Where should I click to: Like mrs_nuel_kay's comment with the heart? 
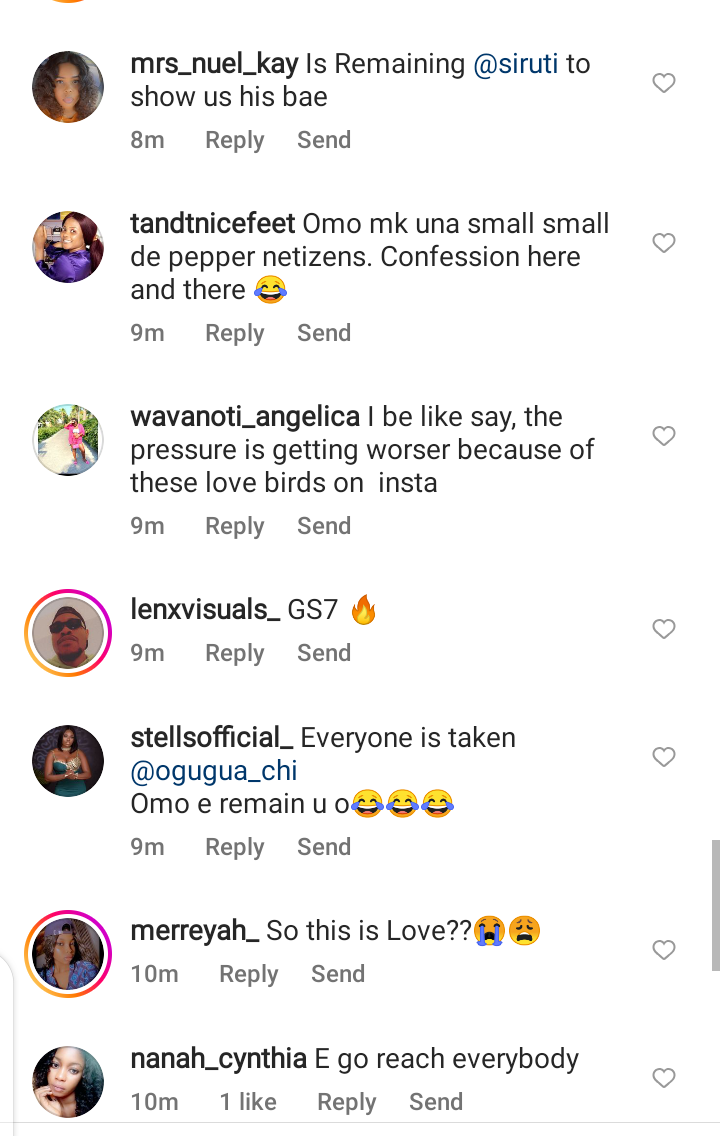click(x=664, y=83)
